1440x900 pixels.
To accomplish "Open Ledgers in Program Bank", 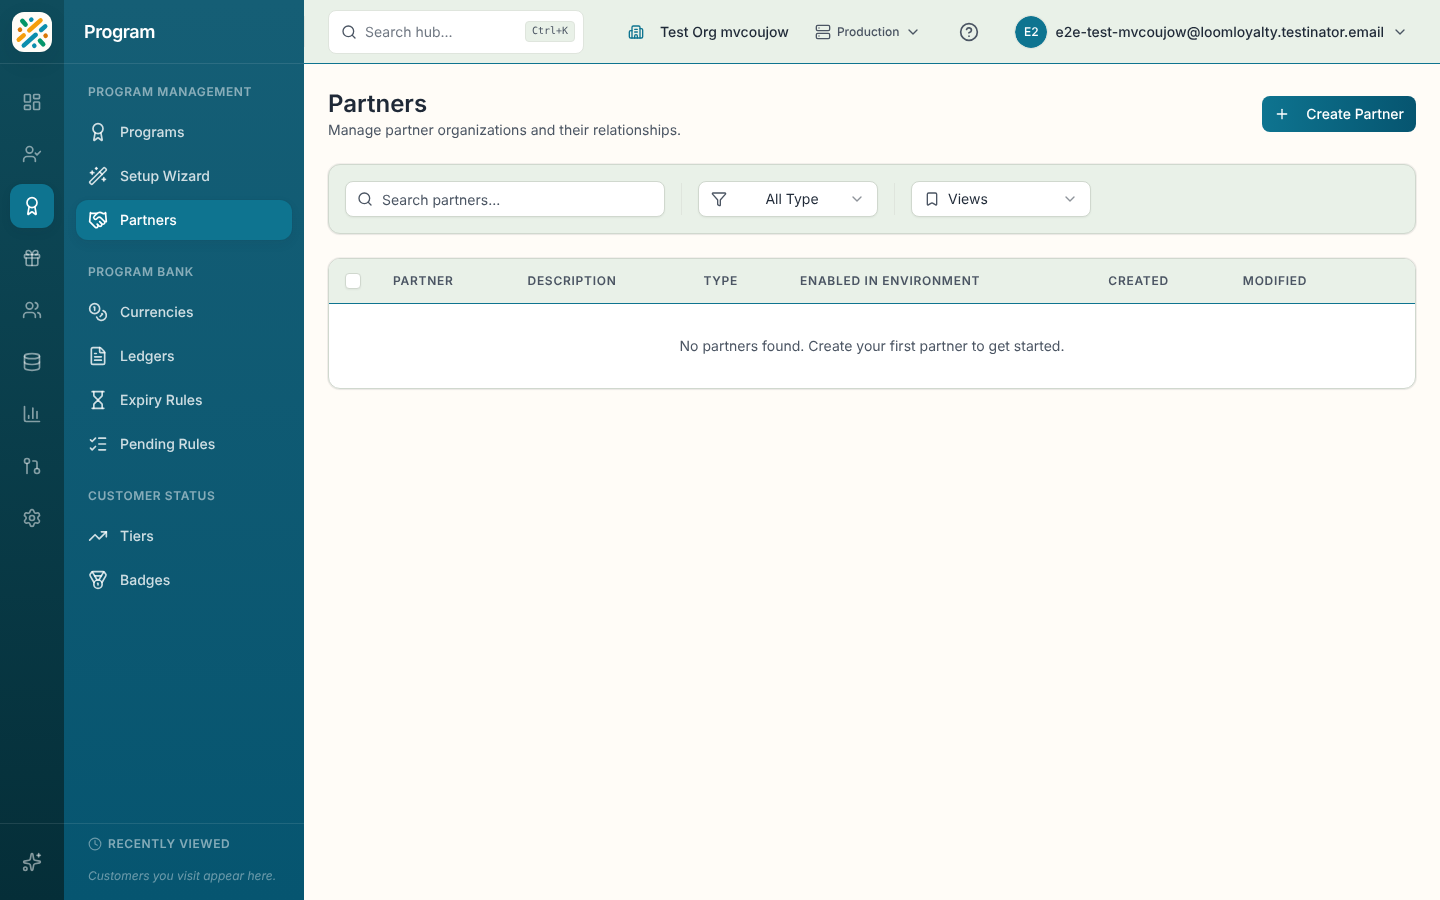I will [x=184, y=356].
